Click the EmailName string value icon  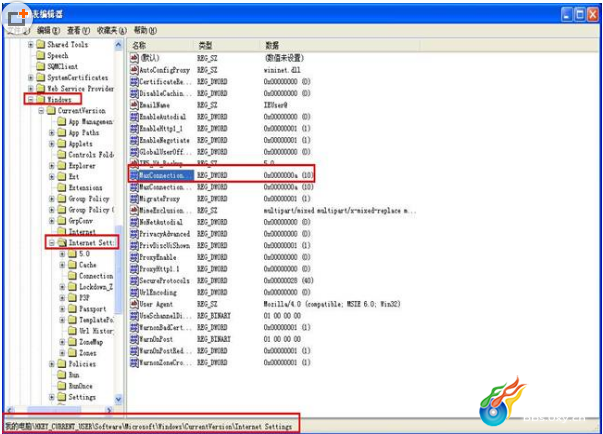click(134, 105)
